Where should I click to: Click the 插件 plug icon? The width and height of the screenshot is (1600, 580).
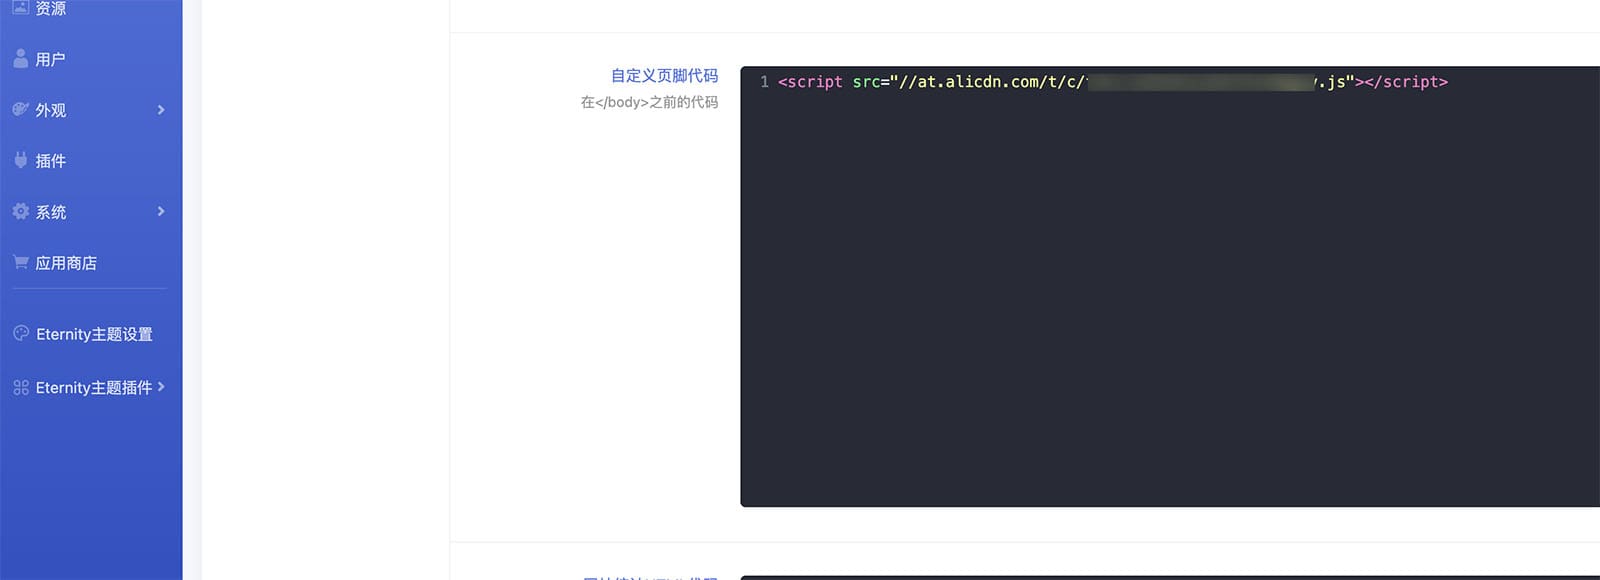point(20,160)
